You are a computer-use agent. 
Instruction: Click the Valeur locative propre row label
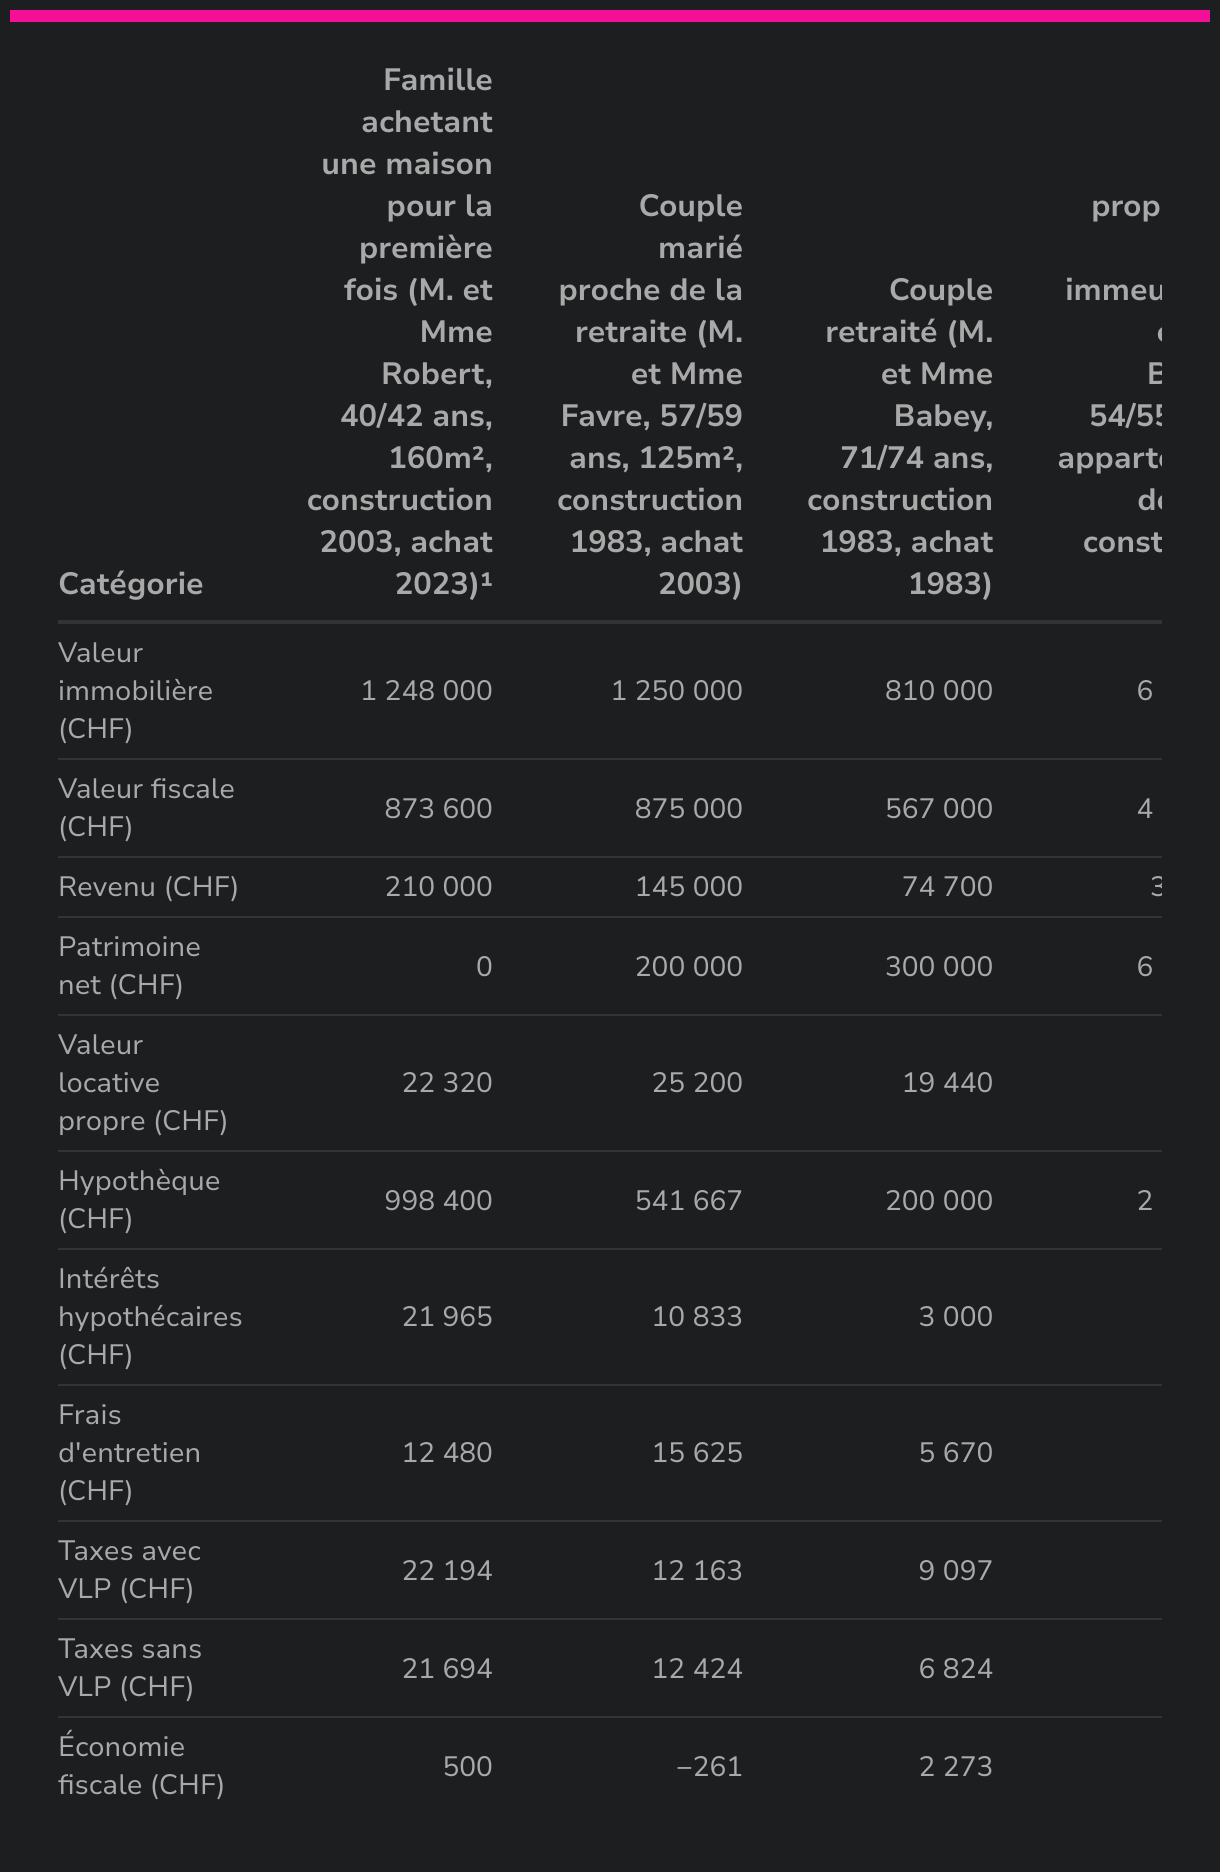(142, 1083)
